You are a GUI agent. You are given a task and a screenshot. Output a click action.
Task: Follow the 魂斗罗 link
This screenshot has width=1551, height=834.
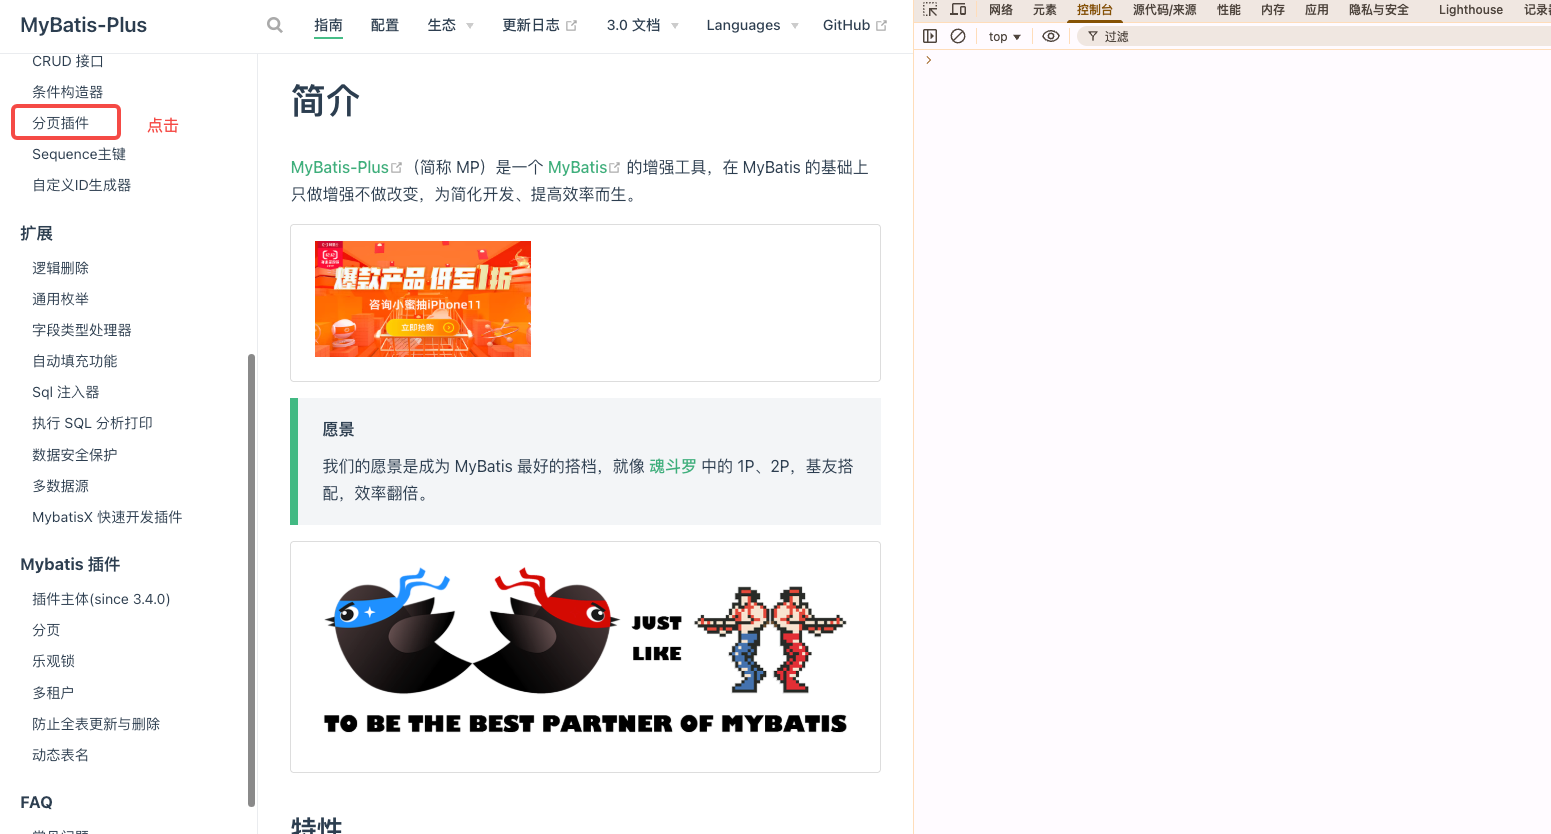[673, 466]
